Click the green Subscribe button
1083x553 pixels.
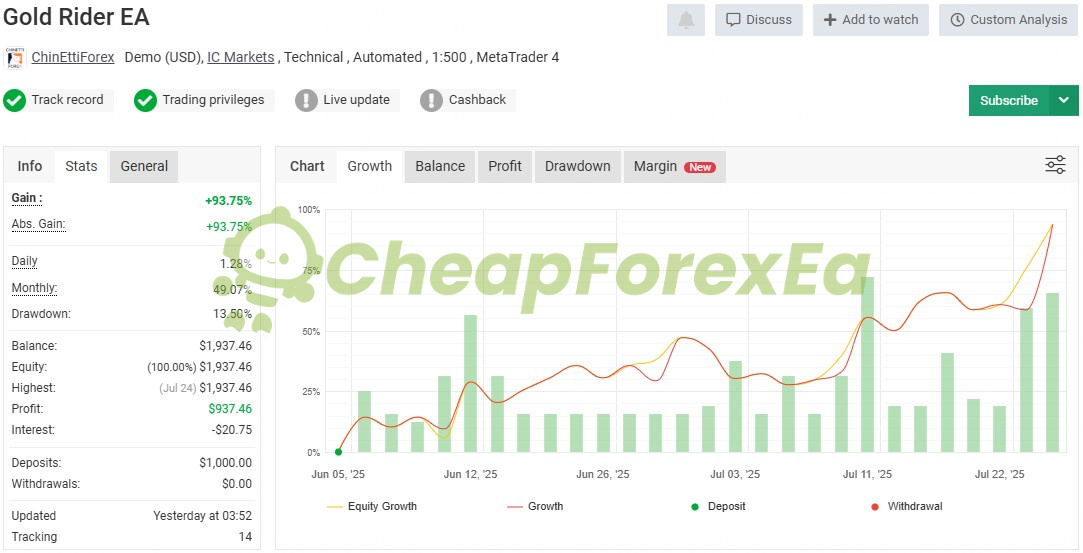[1009, 101]
